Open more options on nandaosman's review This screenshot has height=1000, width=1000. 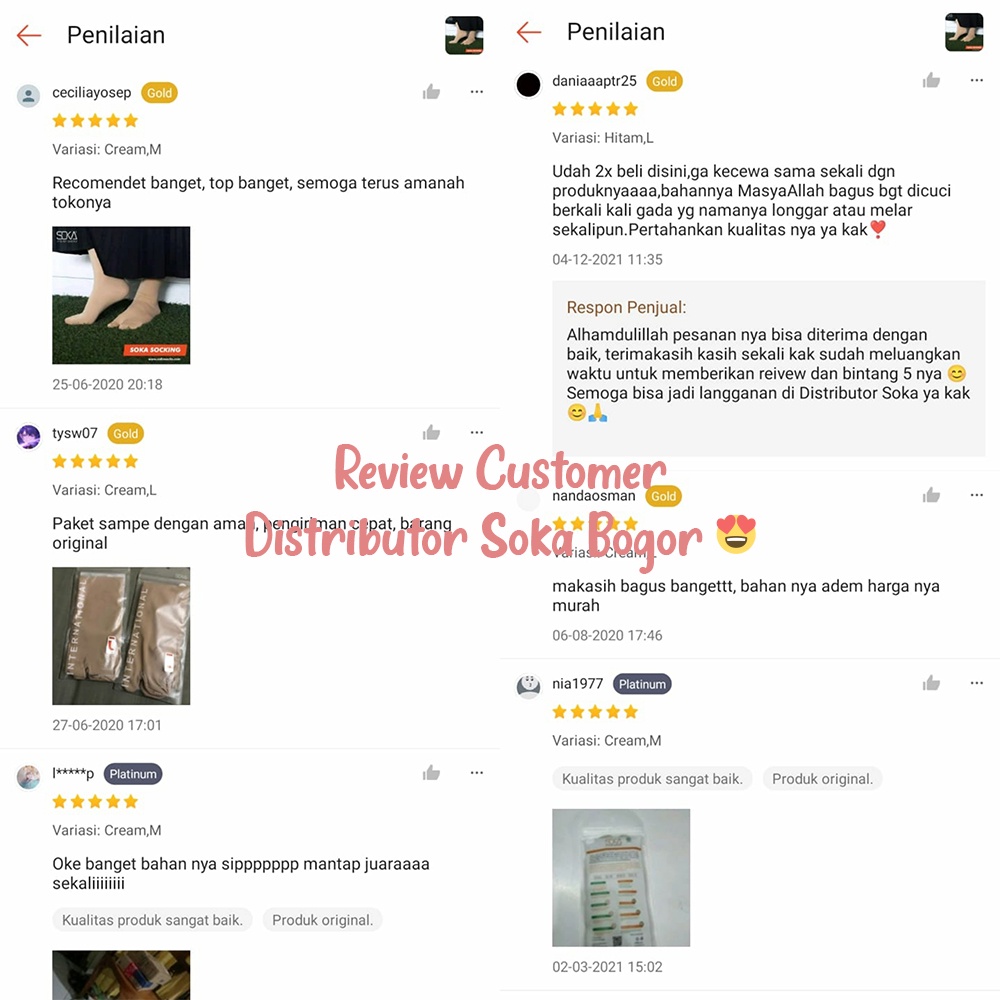(976, 495)
